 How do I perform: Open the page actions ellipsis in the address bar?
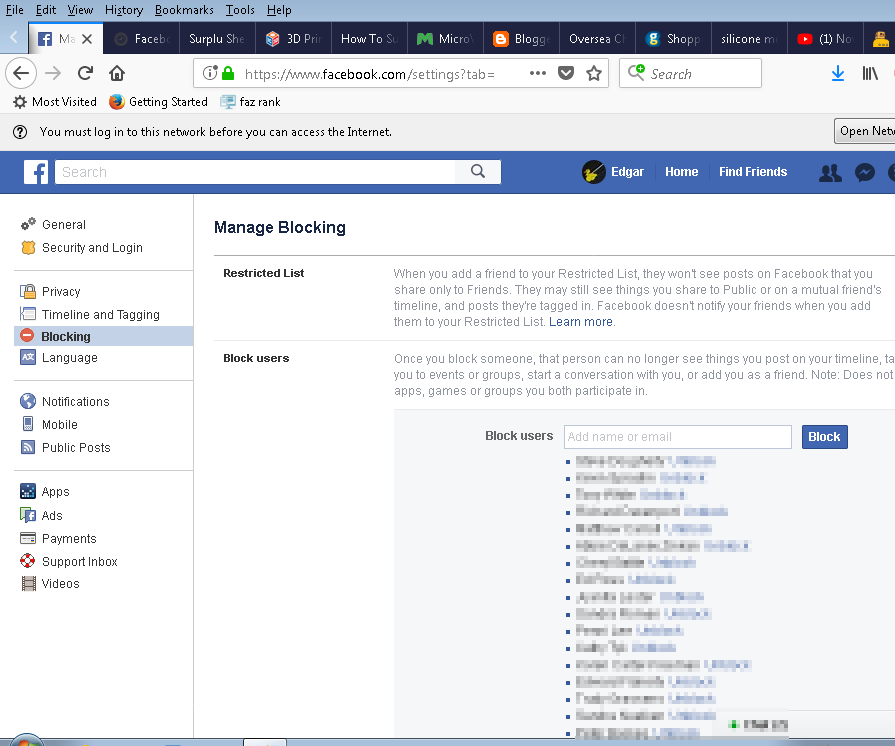537,73
